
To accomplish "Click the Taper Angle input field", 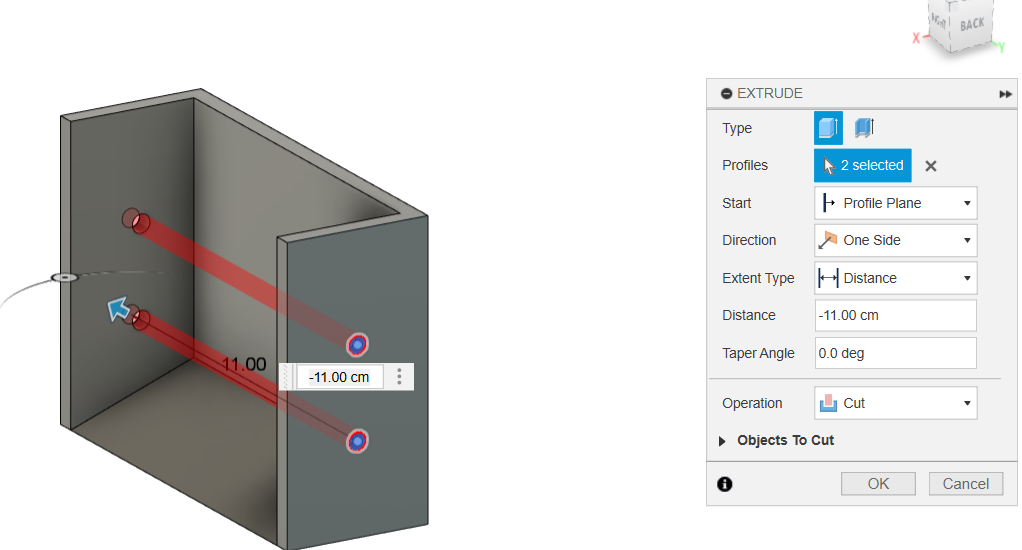I will pos(895,353).
